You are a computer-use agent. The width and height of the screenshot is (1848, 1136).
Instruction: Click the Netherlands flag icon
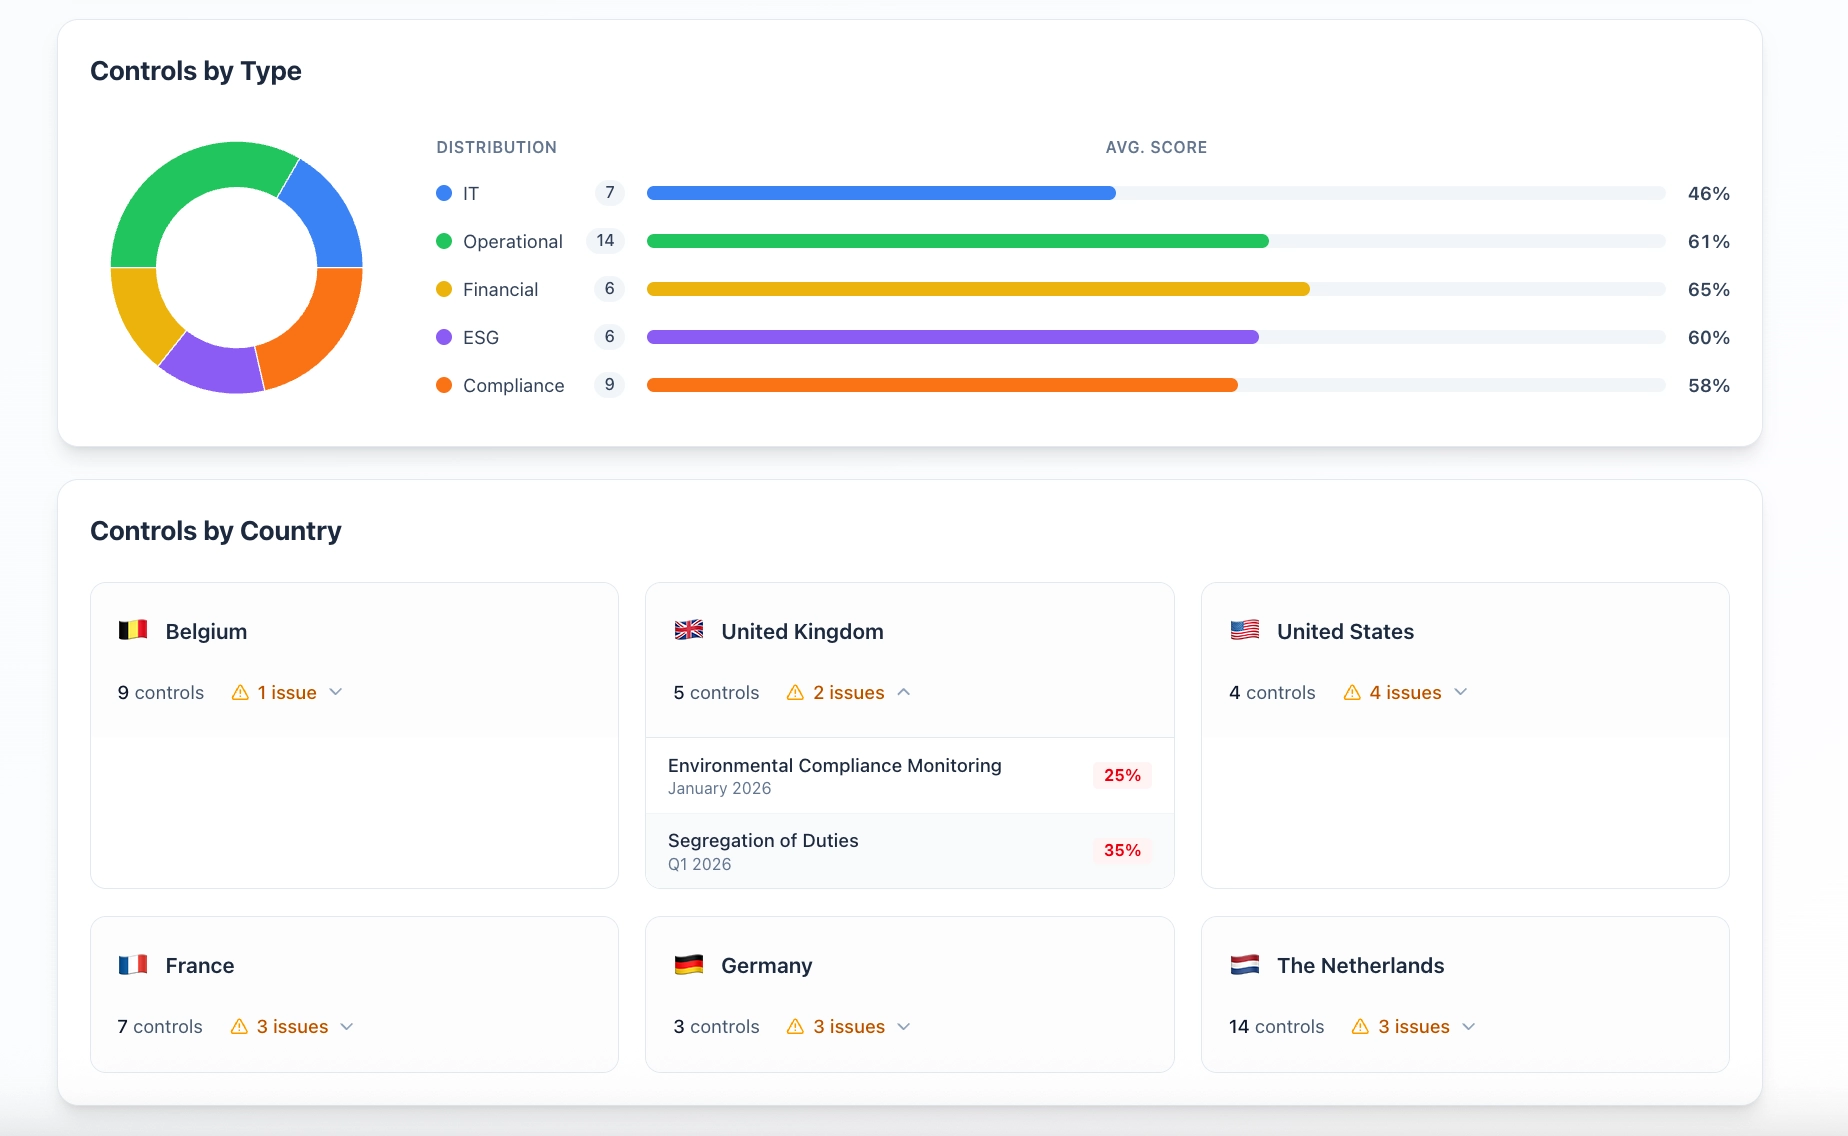[1244, 965]
